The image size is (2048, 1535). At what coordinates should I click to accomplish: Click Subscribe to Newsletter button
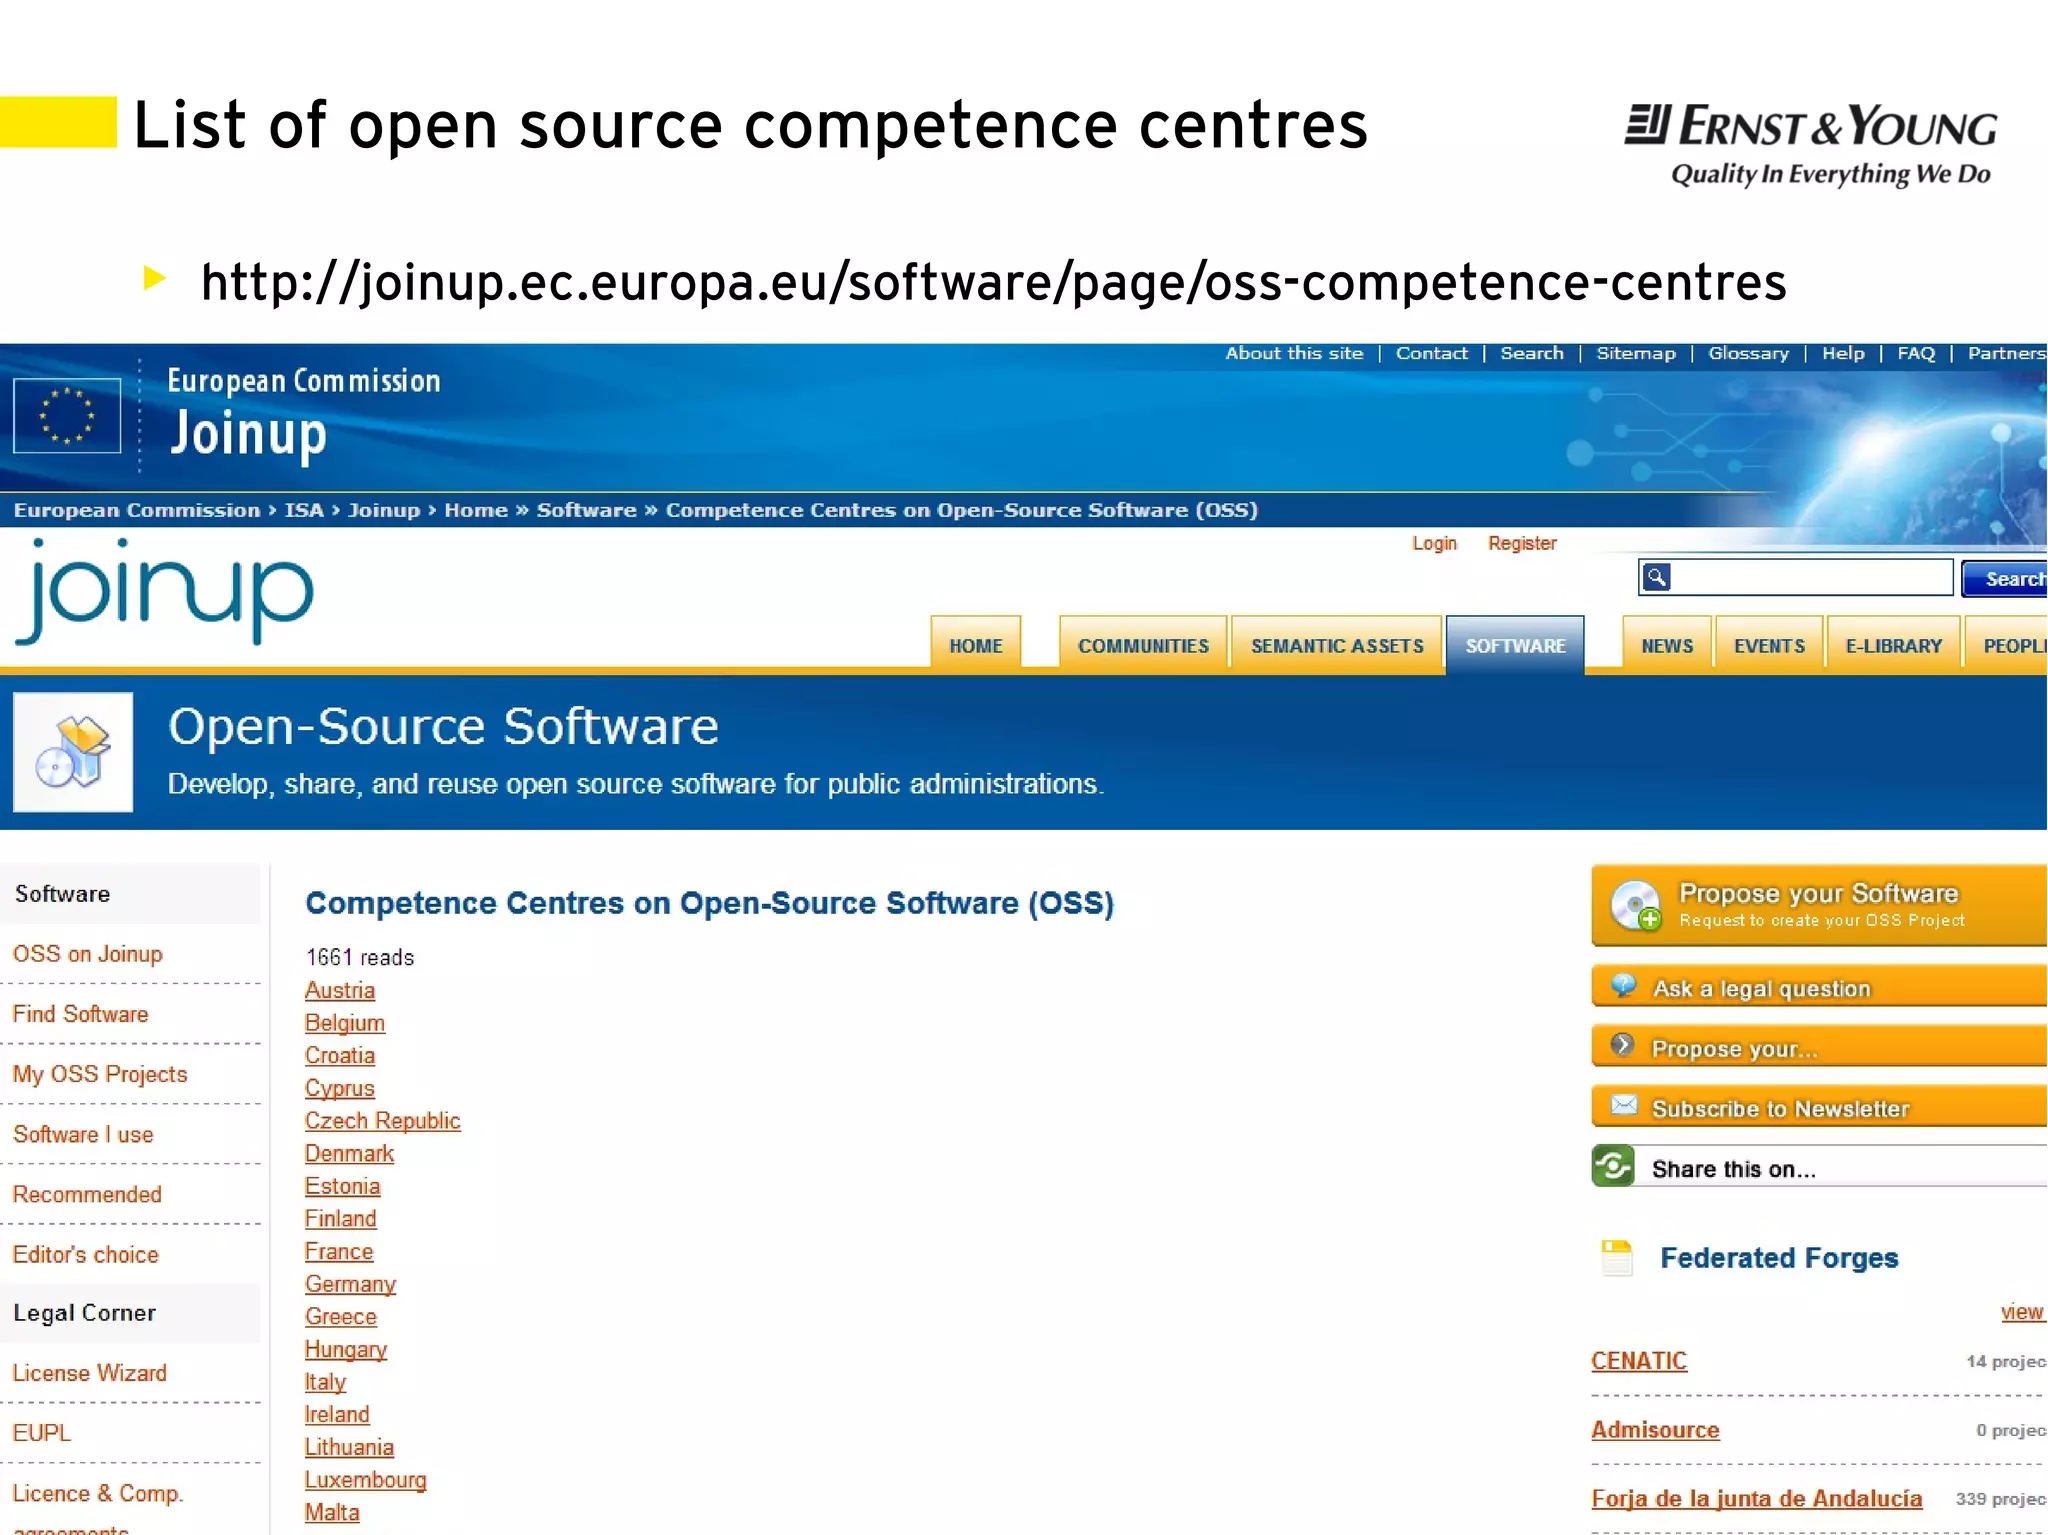1819,1107
